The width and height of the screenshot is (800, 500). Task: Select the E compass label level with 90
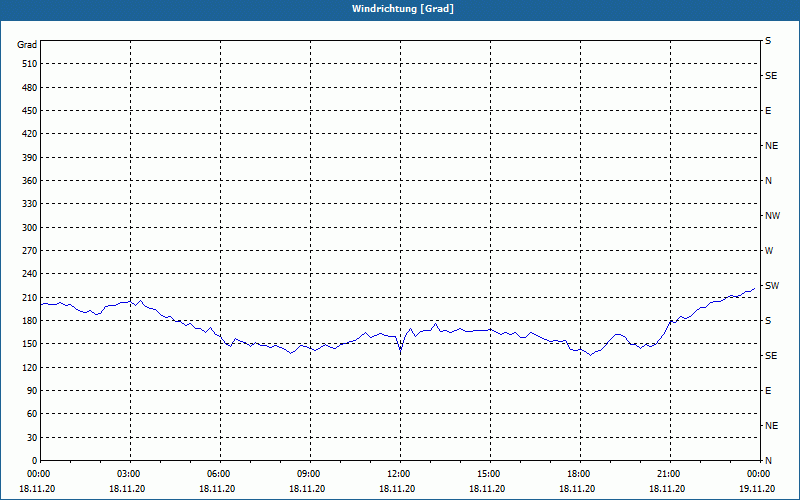[x=768, y=391]
